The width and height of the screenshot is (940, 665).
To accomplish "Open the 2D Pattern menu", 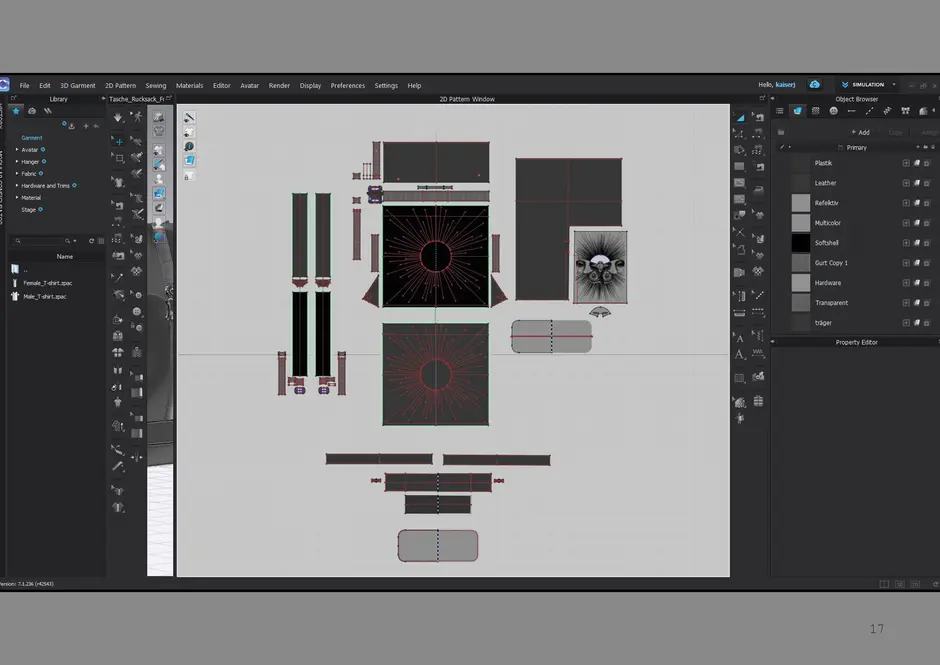I will click(120, 86).
